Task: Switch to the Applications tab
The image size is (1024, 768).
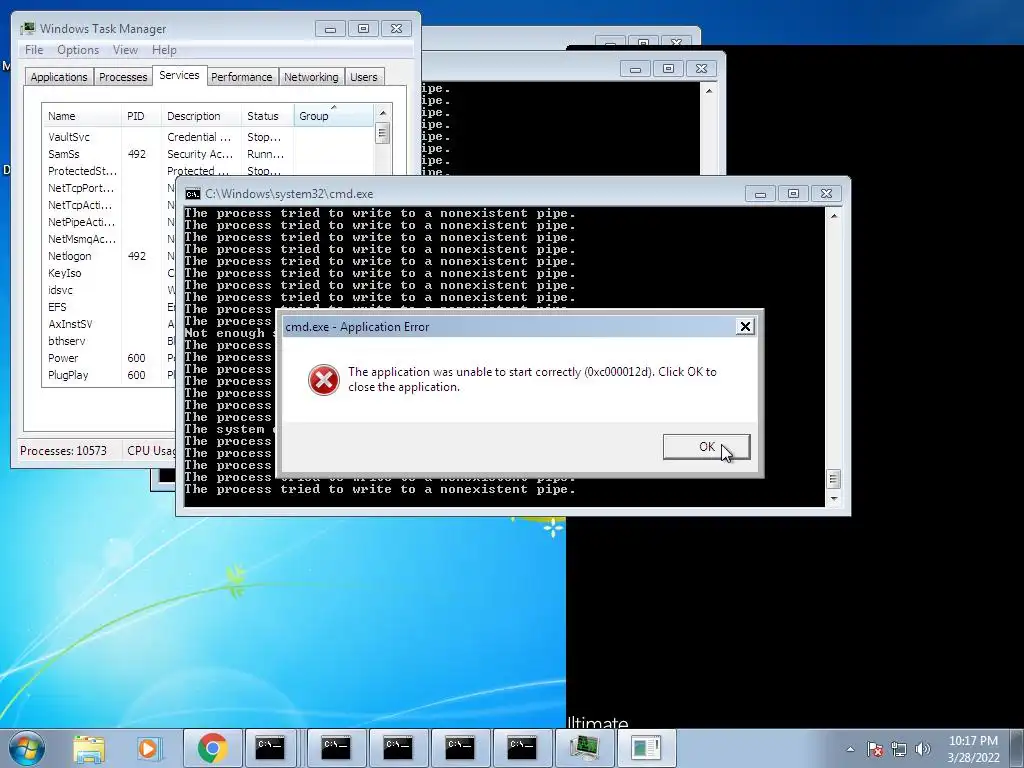Action: [59, 77]
